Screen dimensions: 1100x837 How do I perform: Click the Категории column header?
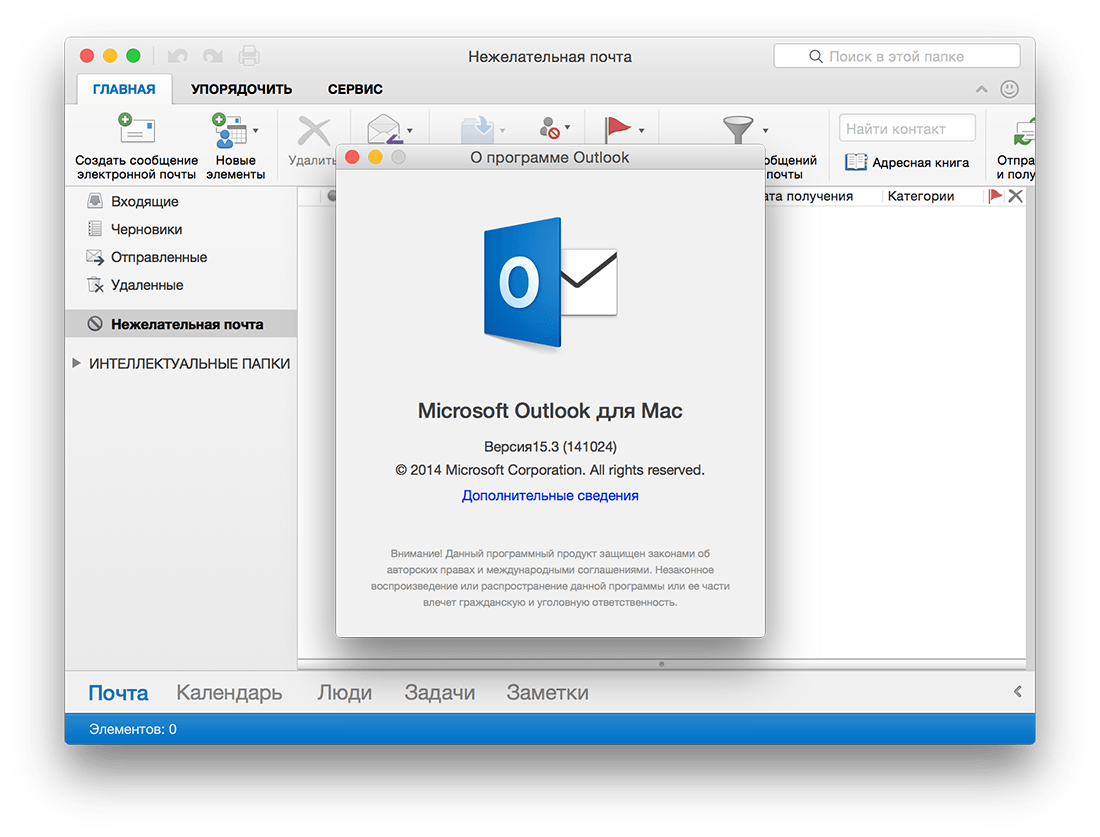[x=921, y=196]
